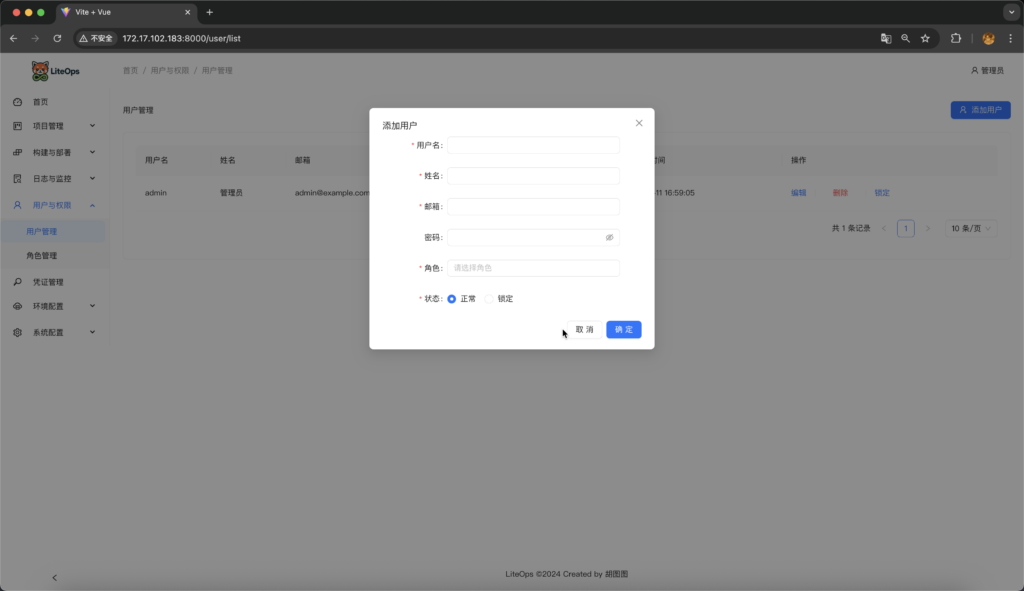This screenshot has width=1024, height=591.
Task: Click the password visibility eye icon
Action: [609, 238]
